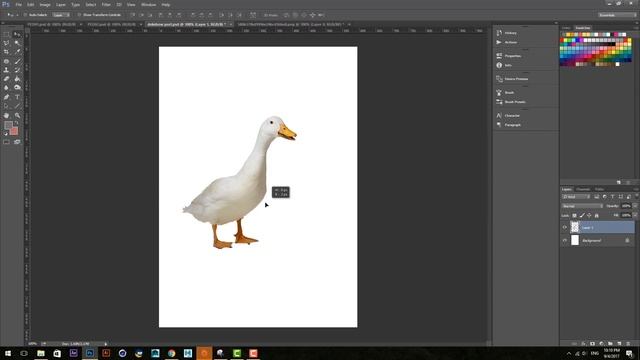Toggle lock position icon

pyautogui.click(x=589, y=215)
